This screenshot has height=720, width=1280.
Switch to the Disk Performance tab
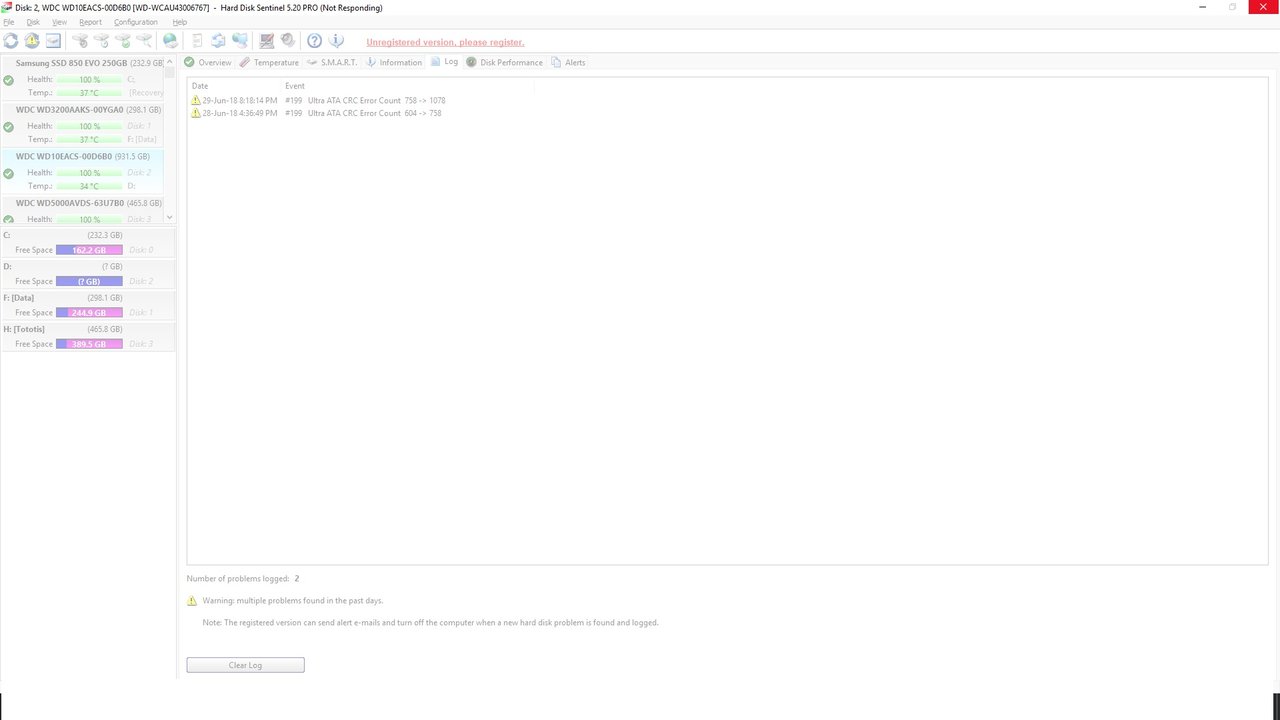(505, 62)
